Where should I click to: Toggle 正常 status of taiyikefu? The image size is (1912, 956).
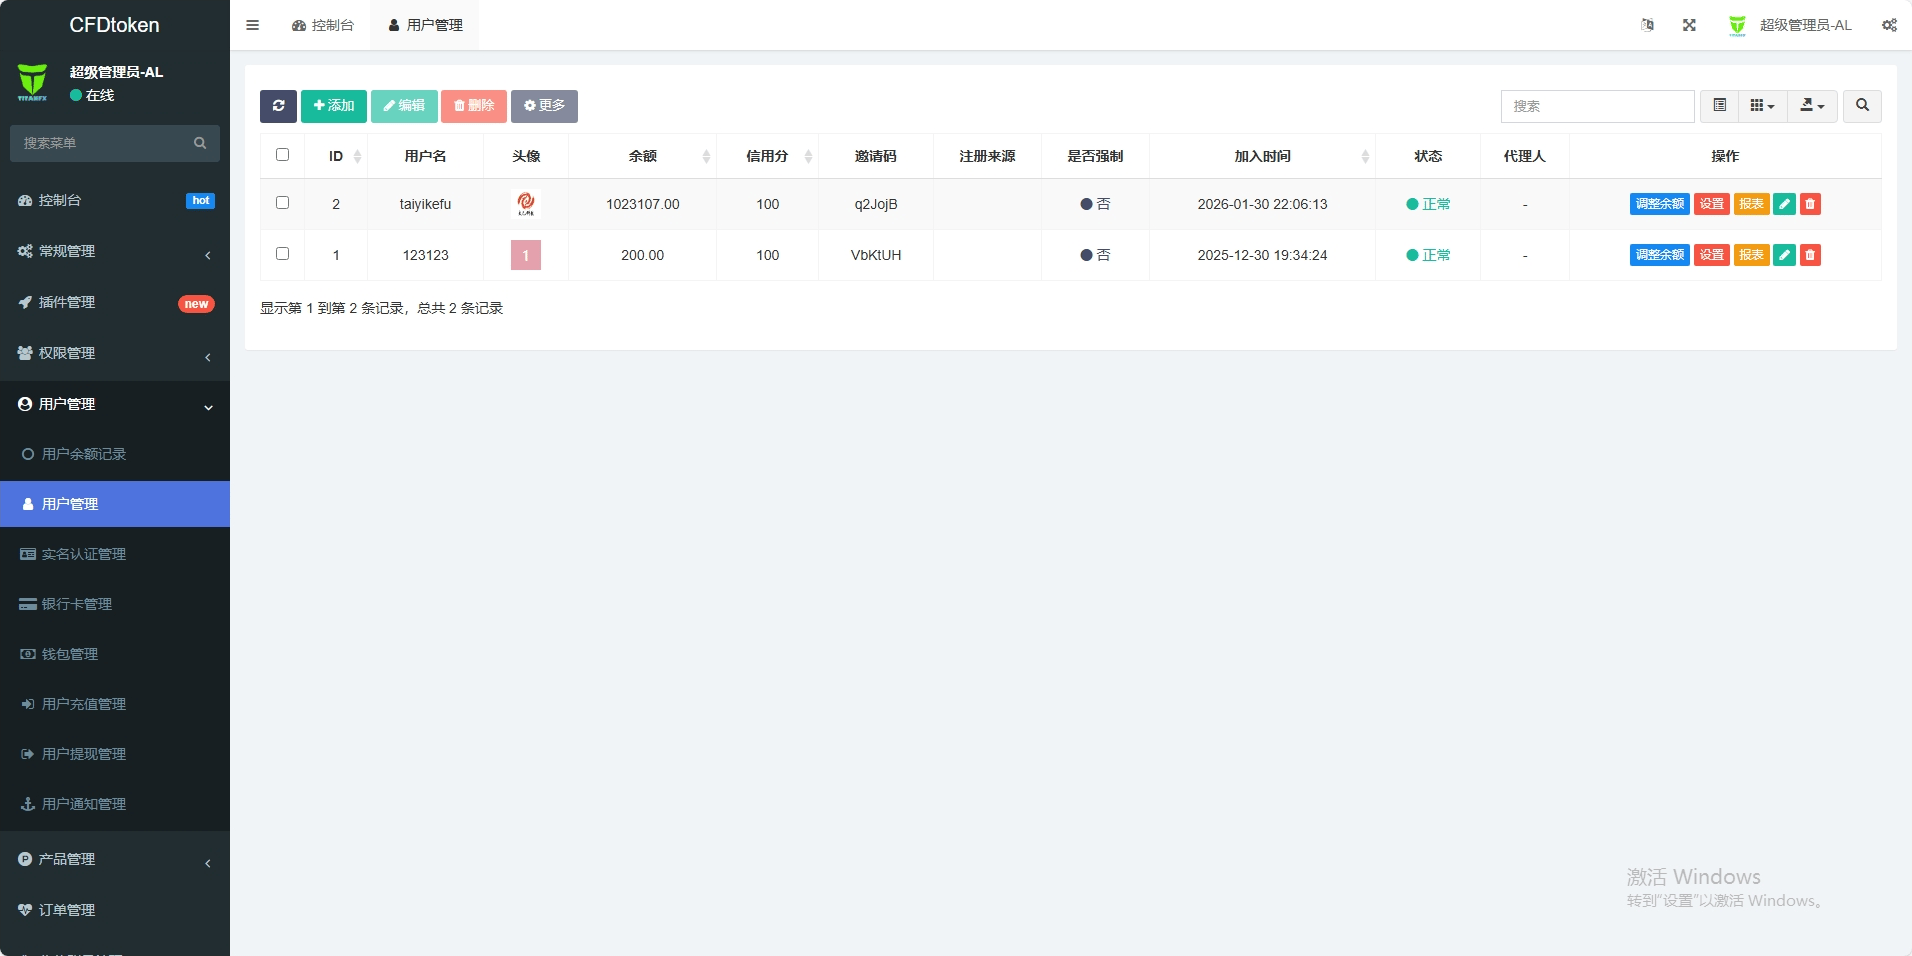(x=1428, y=204)
